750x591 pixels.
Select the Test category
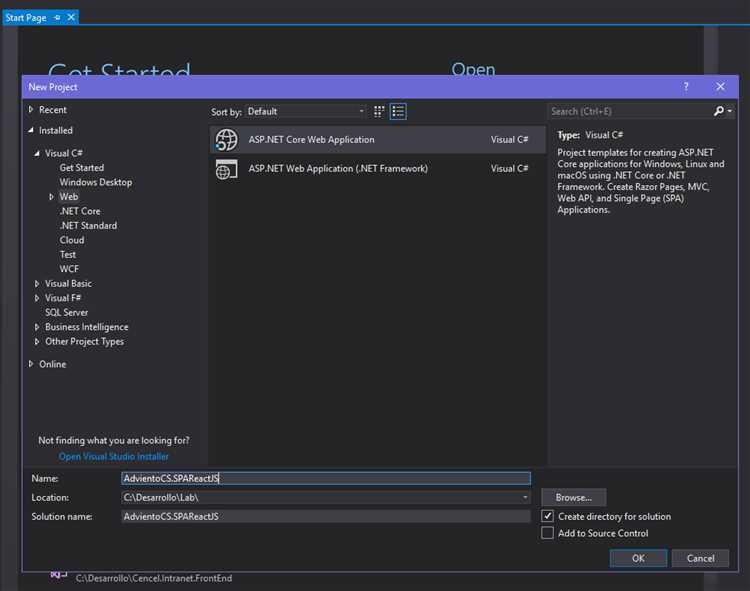pyautogui.click(x=67, y=254)
